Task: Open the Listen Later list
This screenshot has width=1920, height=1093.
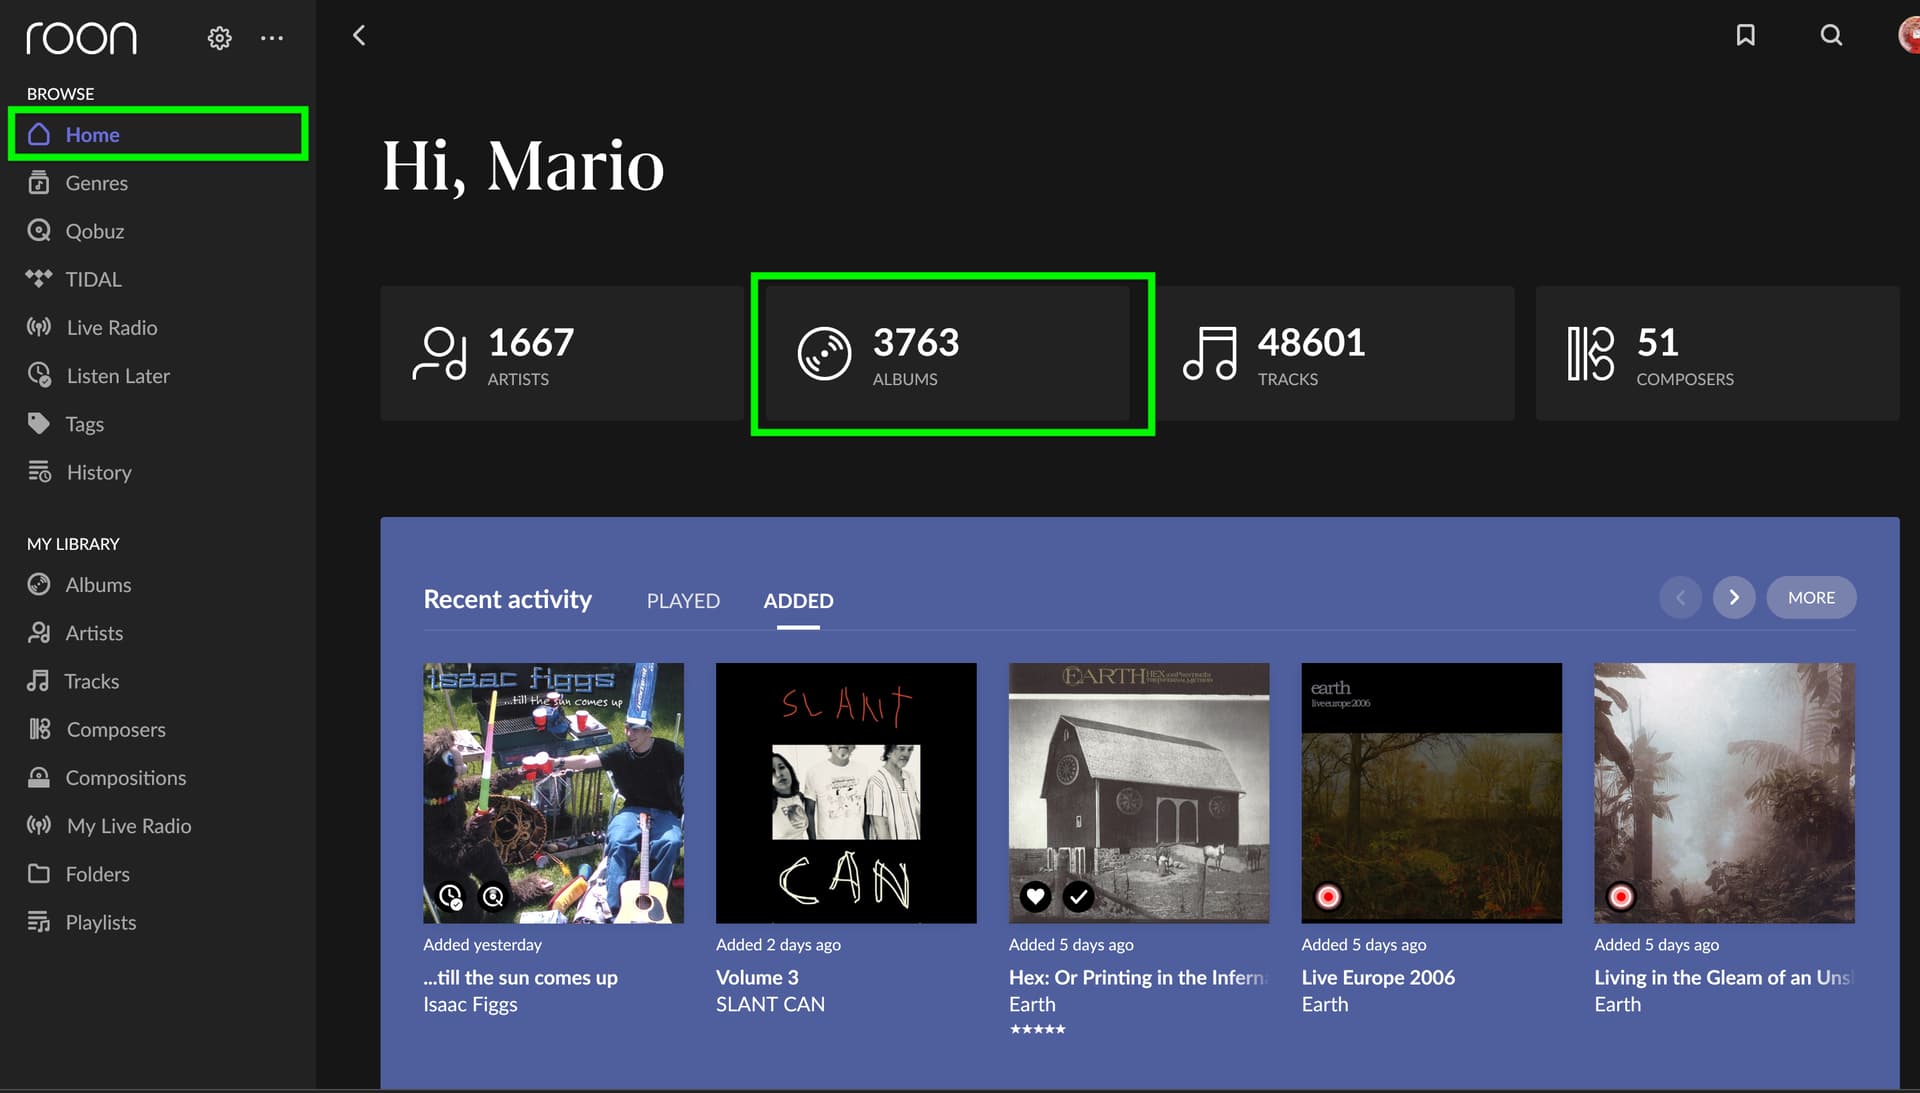Action: 117,376
